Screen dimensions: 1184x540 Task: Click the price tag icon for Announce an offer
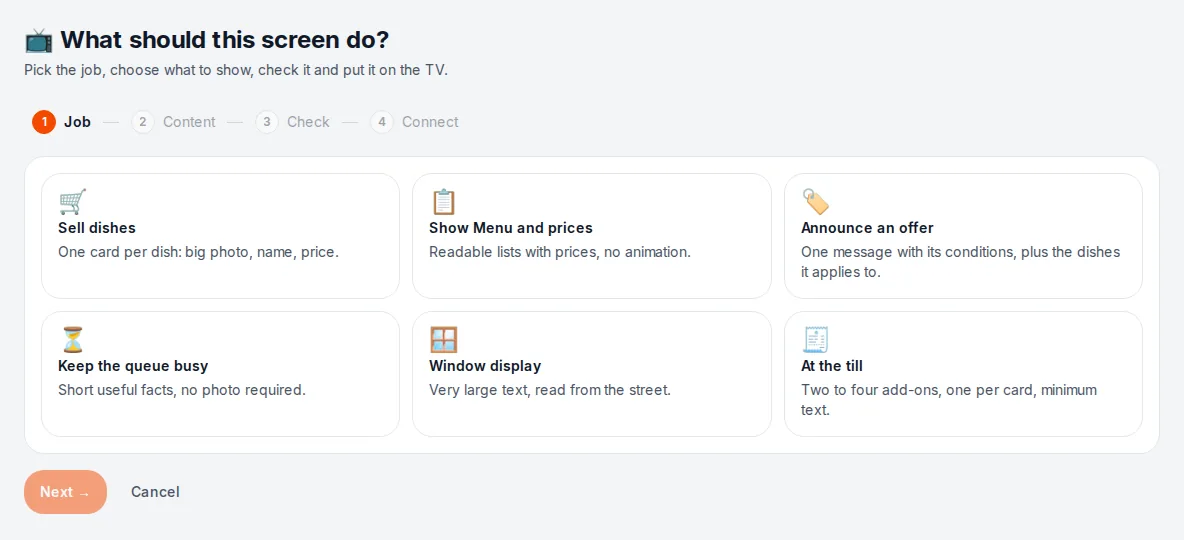816,202
